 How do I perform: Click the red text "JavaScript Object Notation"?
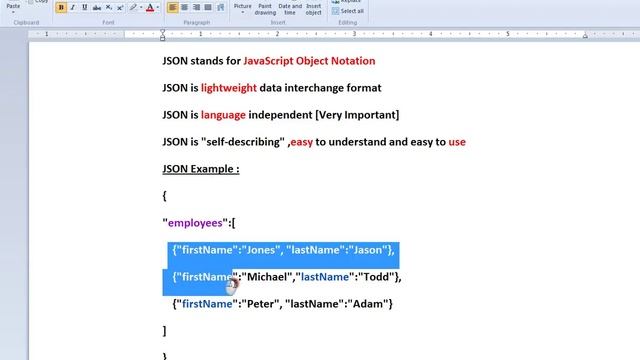pyautogui.click(x=309, y=61)
